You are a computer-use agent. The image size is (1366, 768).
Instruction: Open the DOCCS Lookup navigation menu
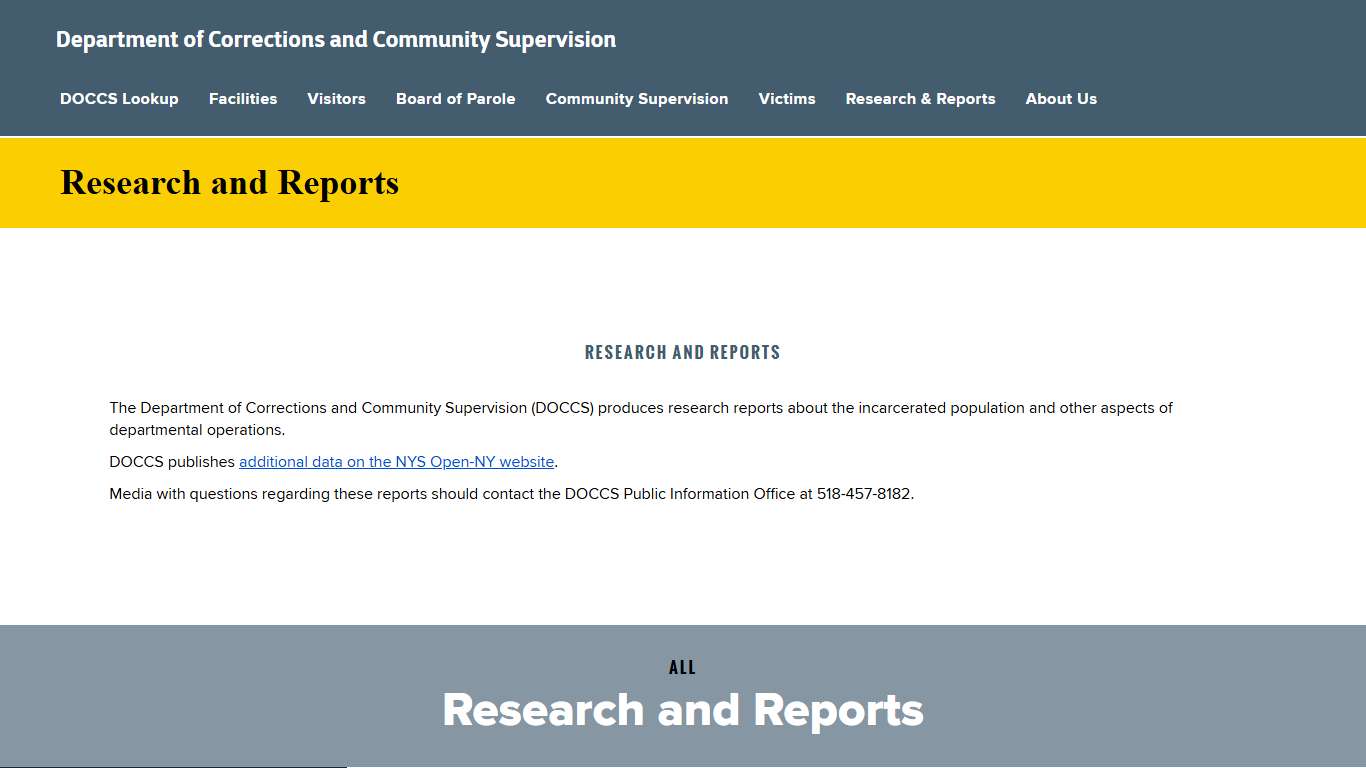coord(119,98)
